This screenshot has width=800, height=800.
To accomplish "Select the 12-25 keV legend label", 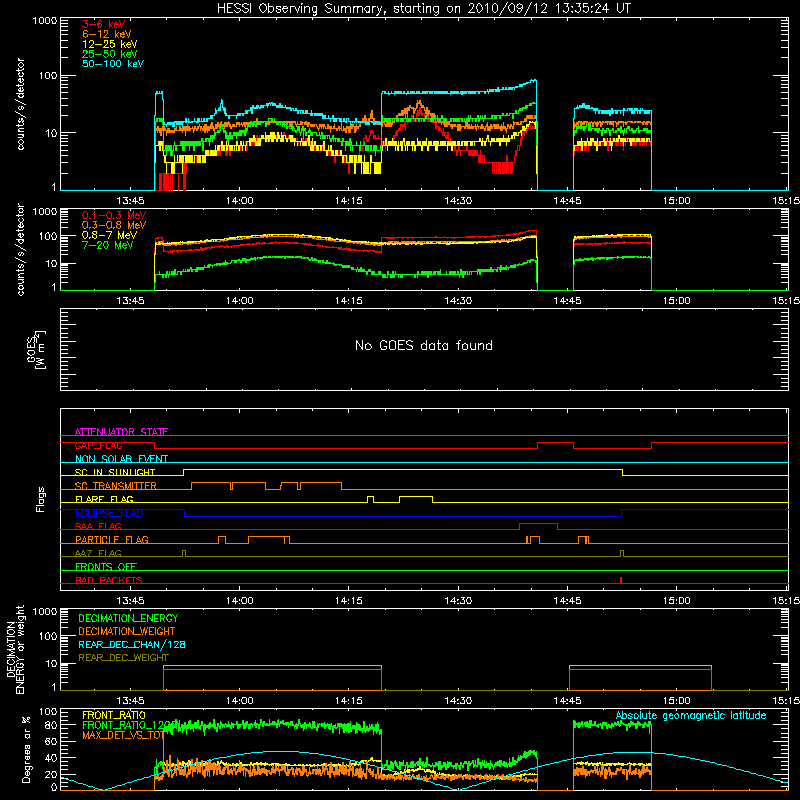I will tap(110, 44).
